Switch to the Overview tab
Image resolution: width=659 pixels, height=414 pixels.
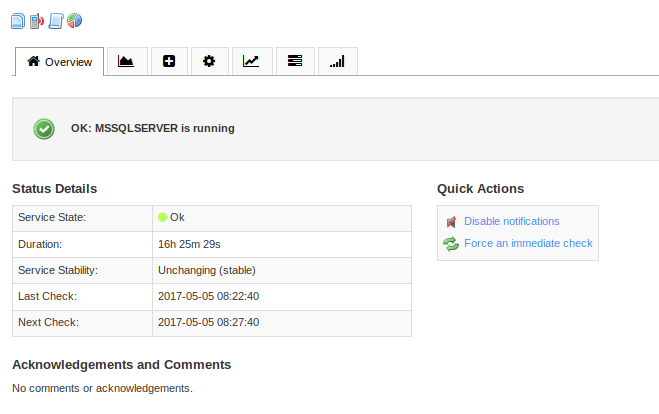(59, 62)
